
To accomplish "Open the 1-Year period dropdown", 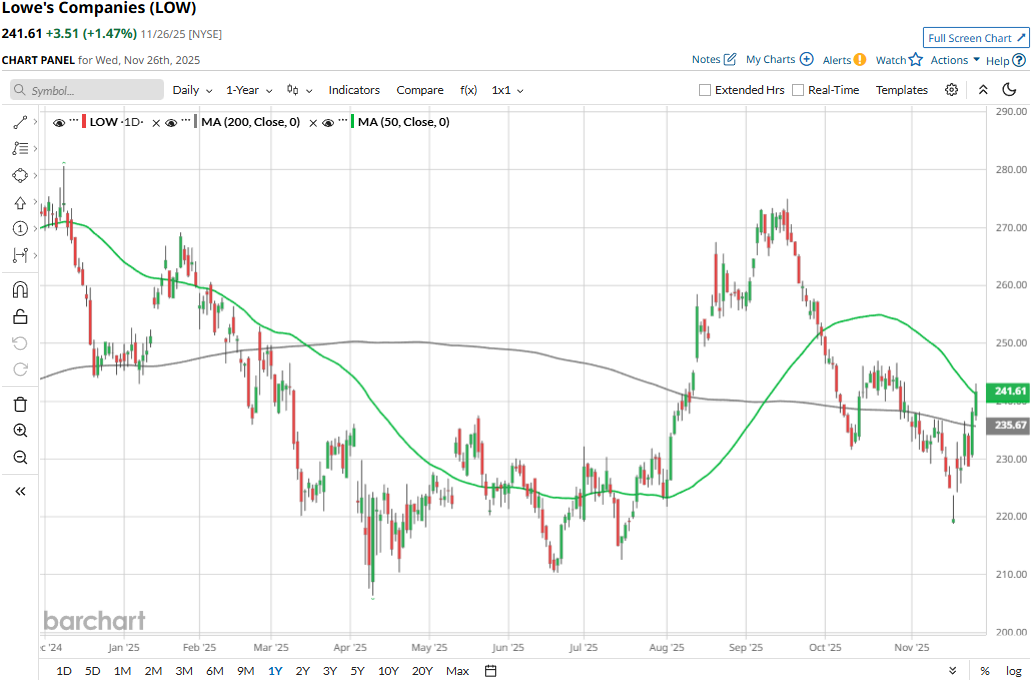I will tap(248, 90).
